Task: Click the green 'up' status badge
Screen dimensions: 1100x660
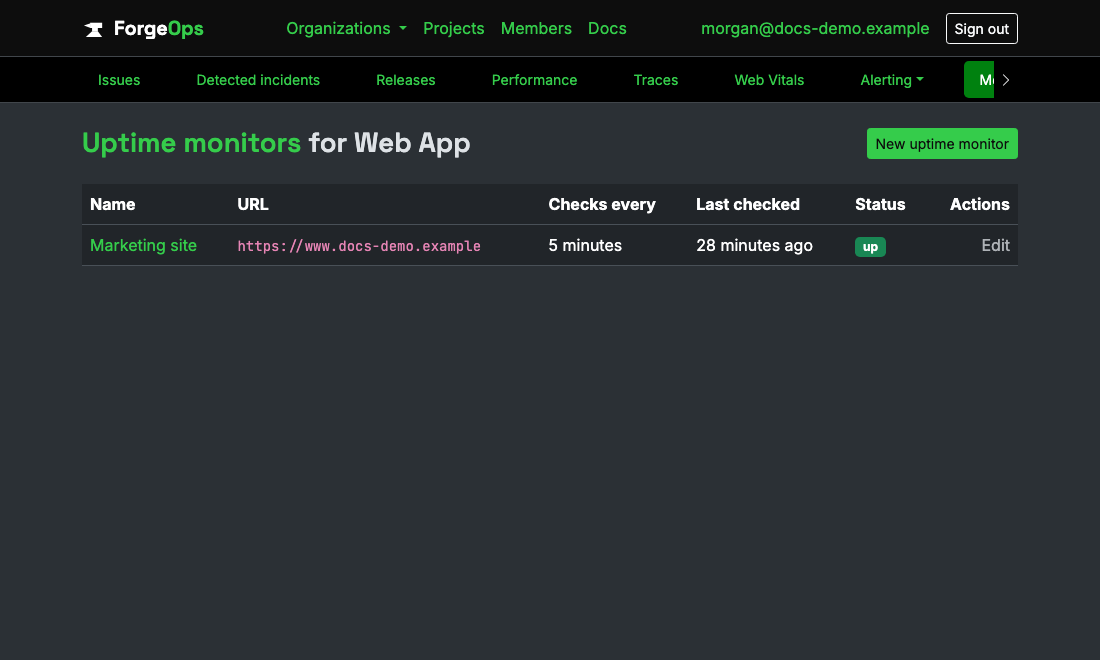Action: [870, 247]
